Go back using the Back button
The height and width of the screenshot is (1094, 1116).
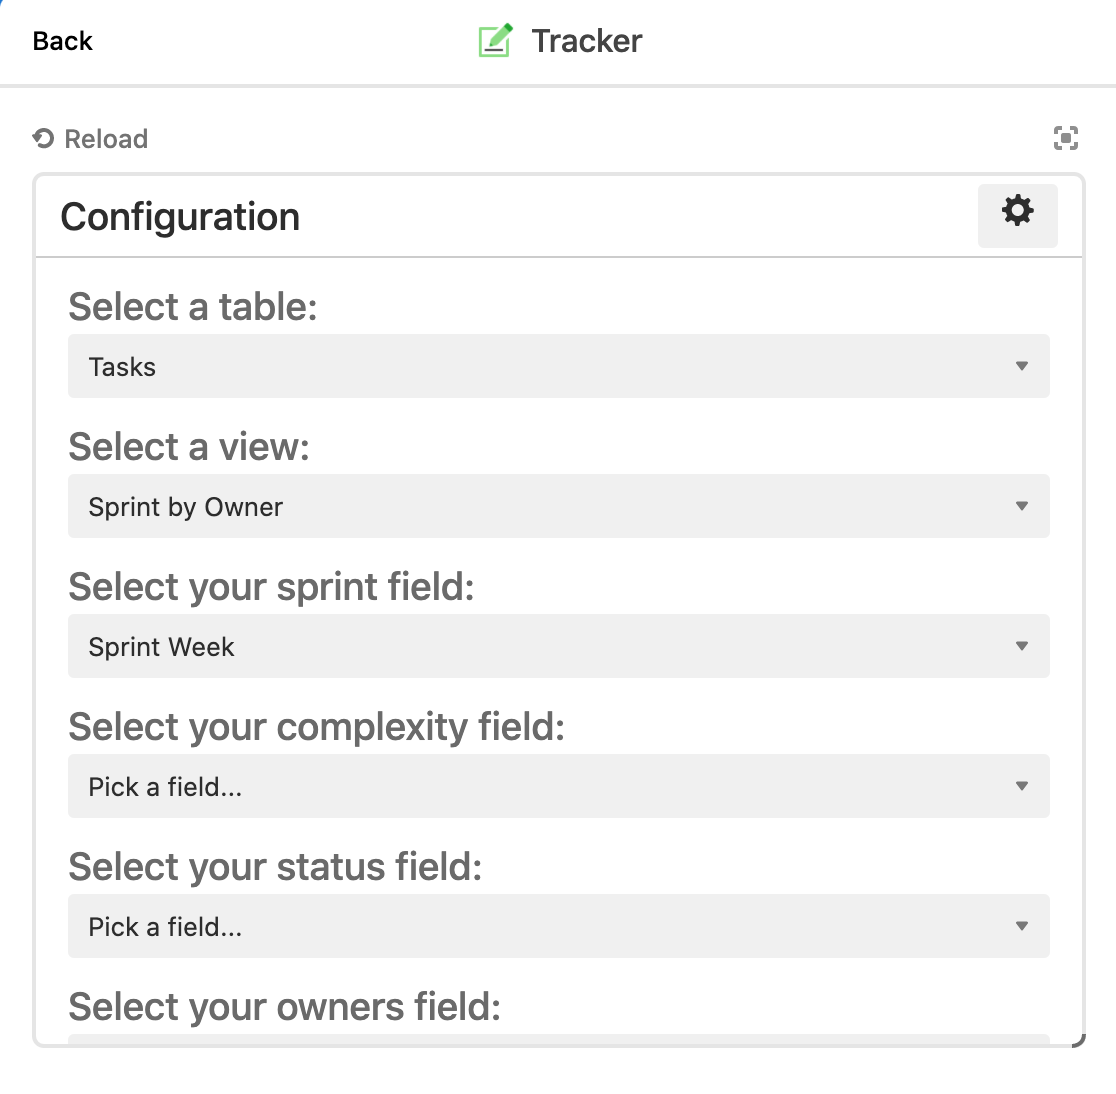coord(62,41)
